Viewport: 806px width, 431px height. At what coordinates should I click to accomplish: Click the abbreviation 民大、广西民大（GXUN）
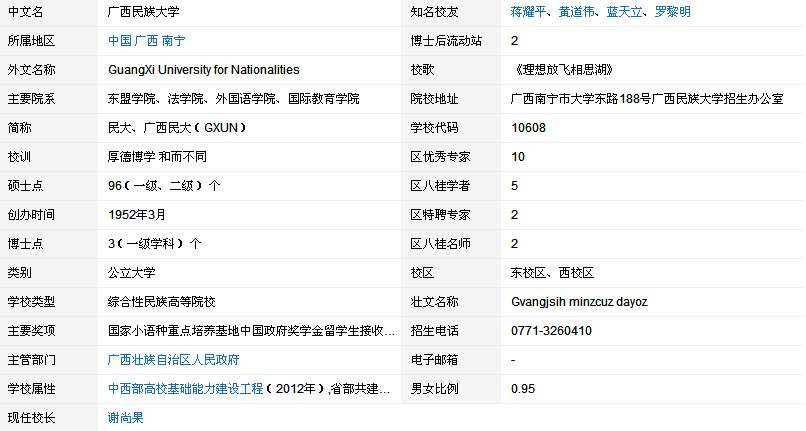tap(177, 128)
